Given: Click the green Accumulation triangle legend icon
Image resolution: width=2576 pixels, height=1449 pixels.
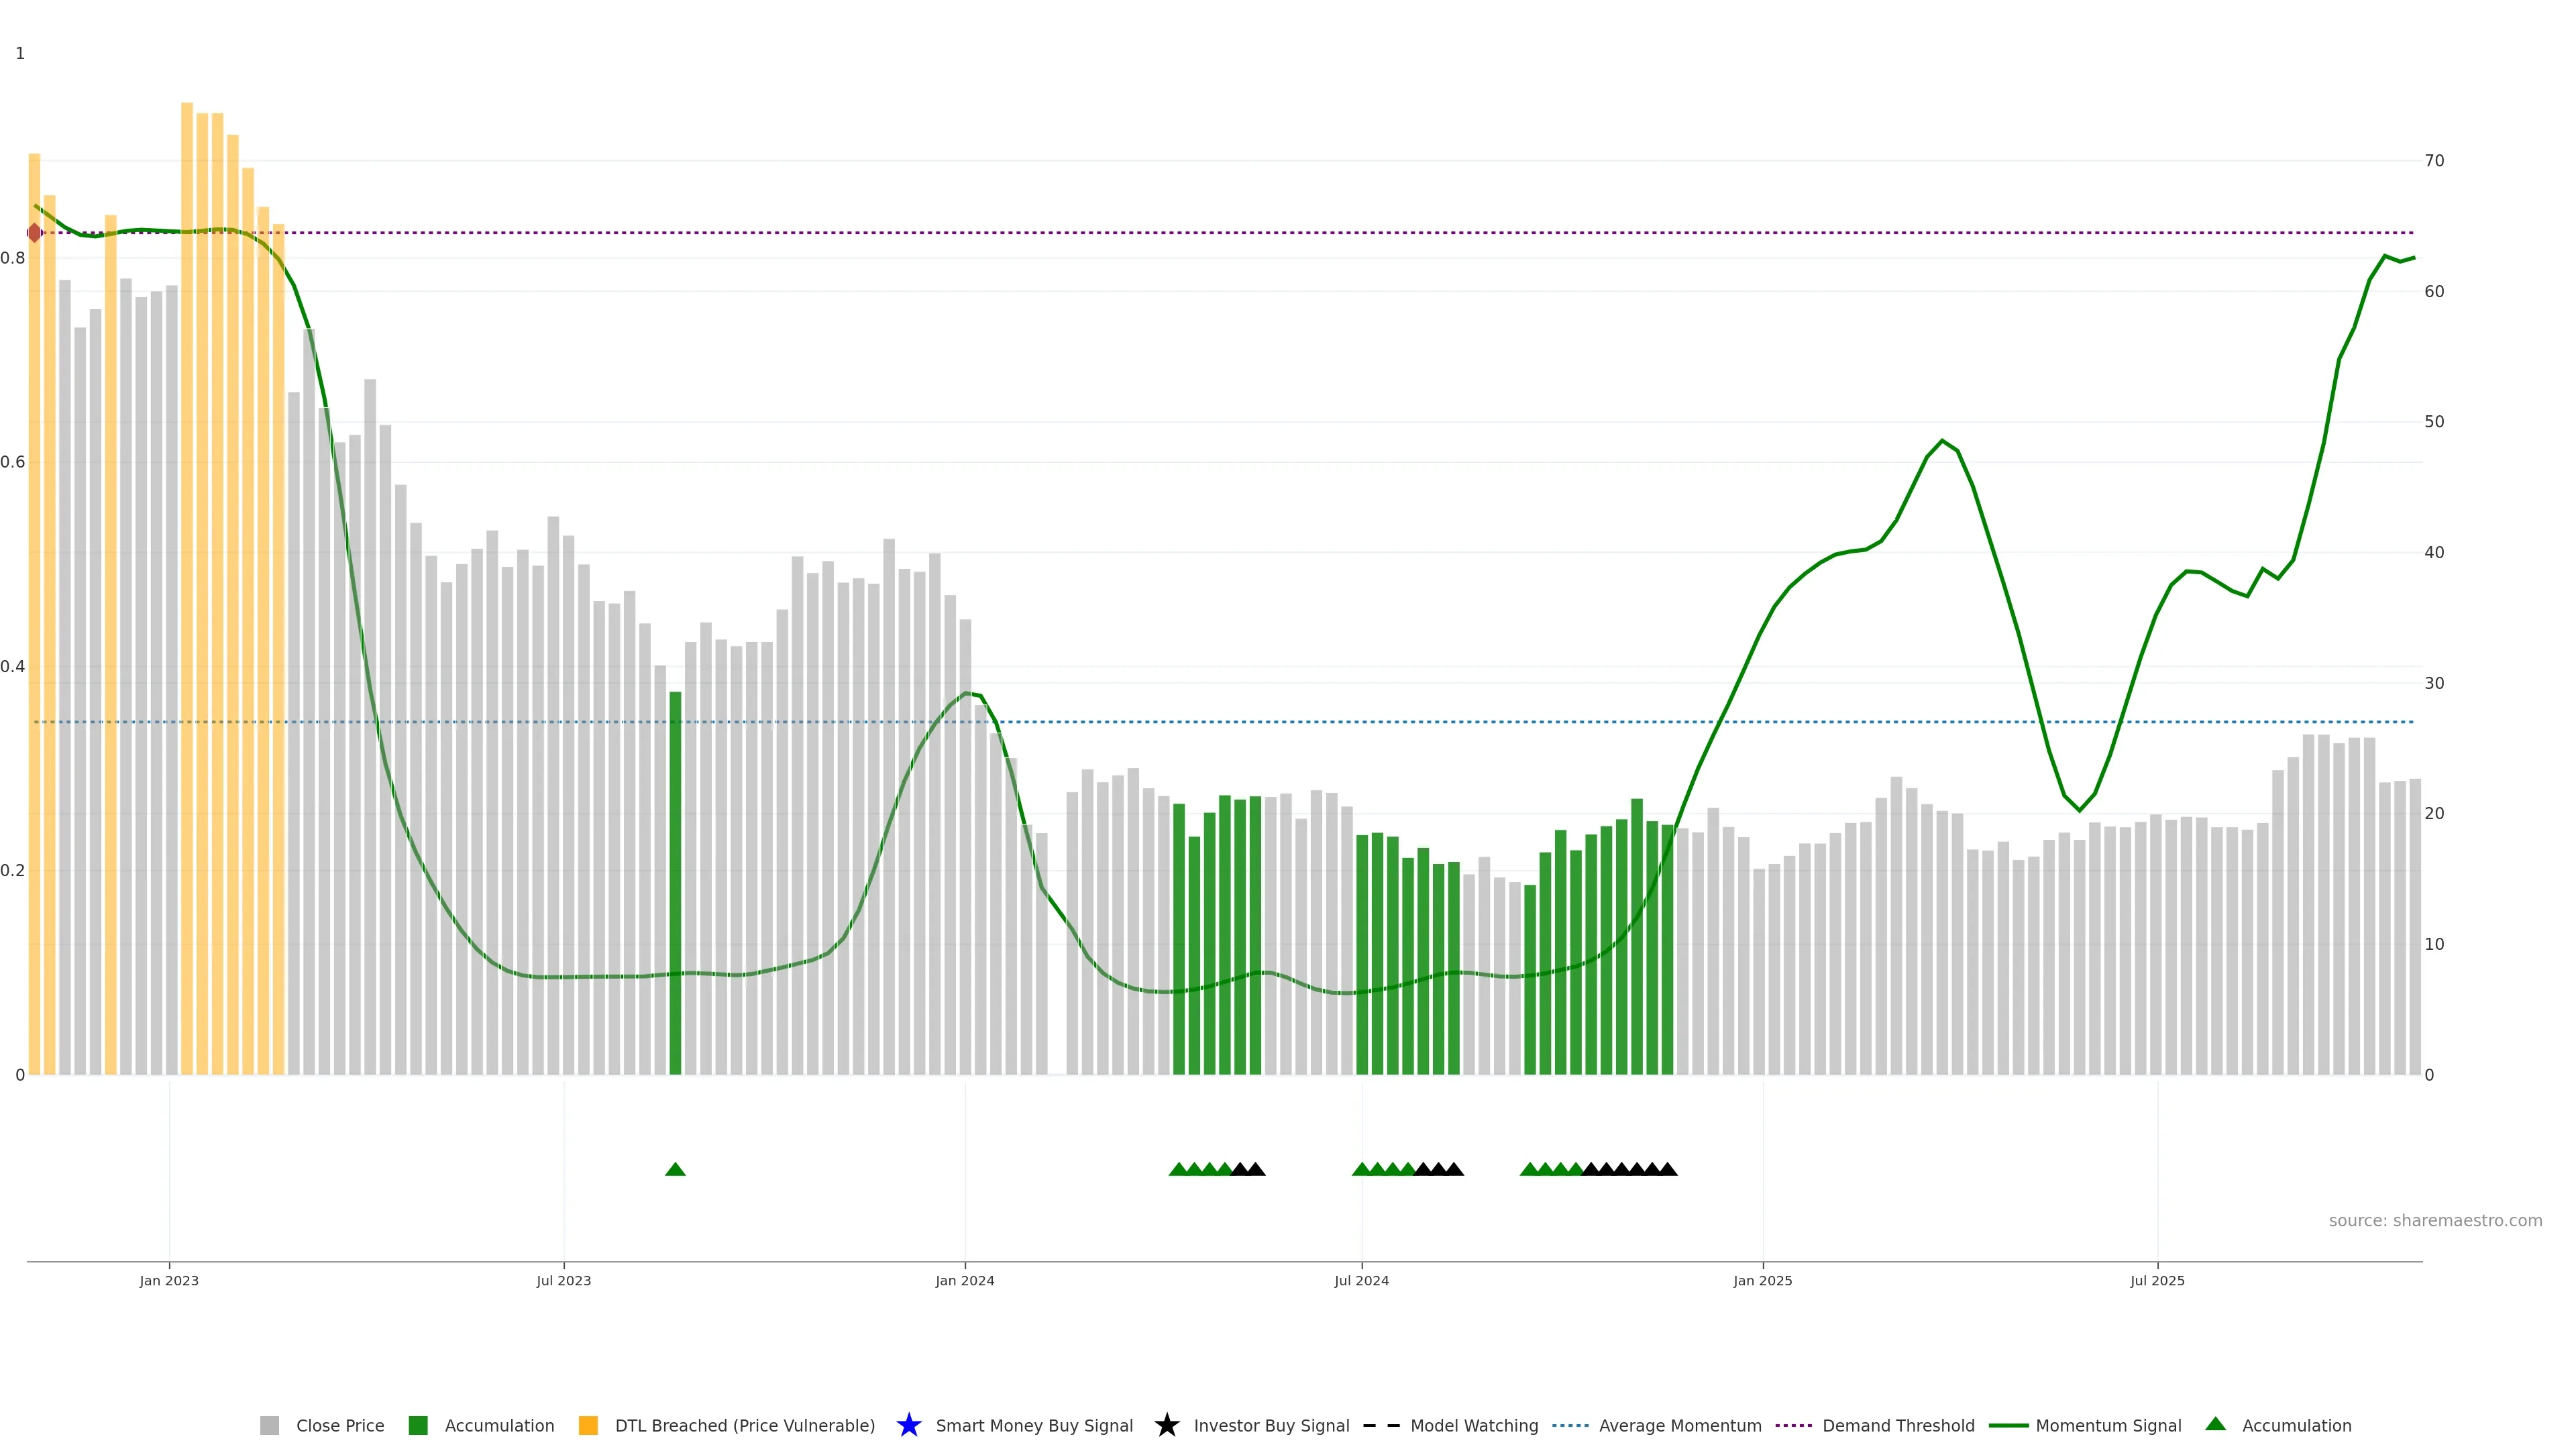Looking at the screenshot, I should tap(2215, 1424).
